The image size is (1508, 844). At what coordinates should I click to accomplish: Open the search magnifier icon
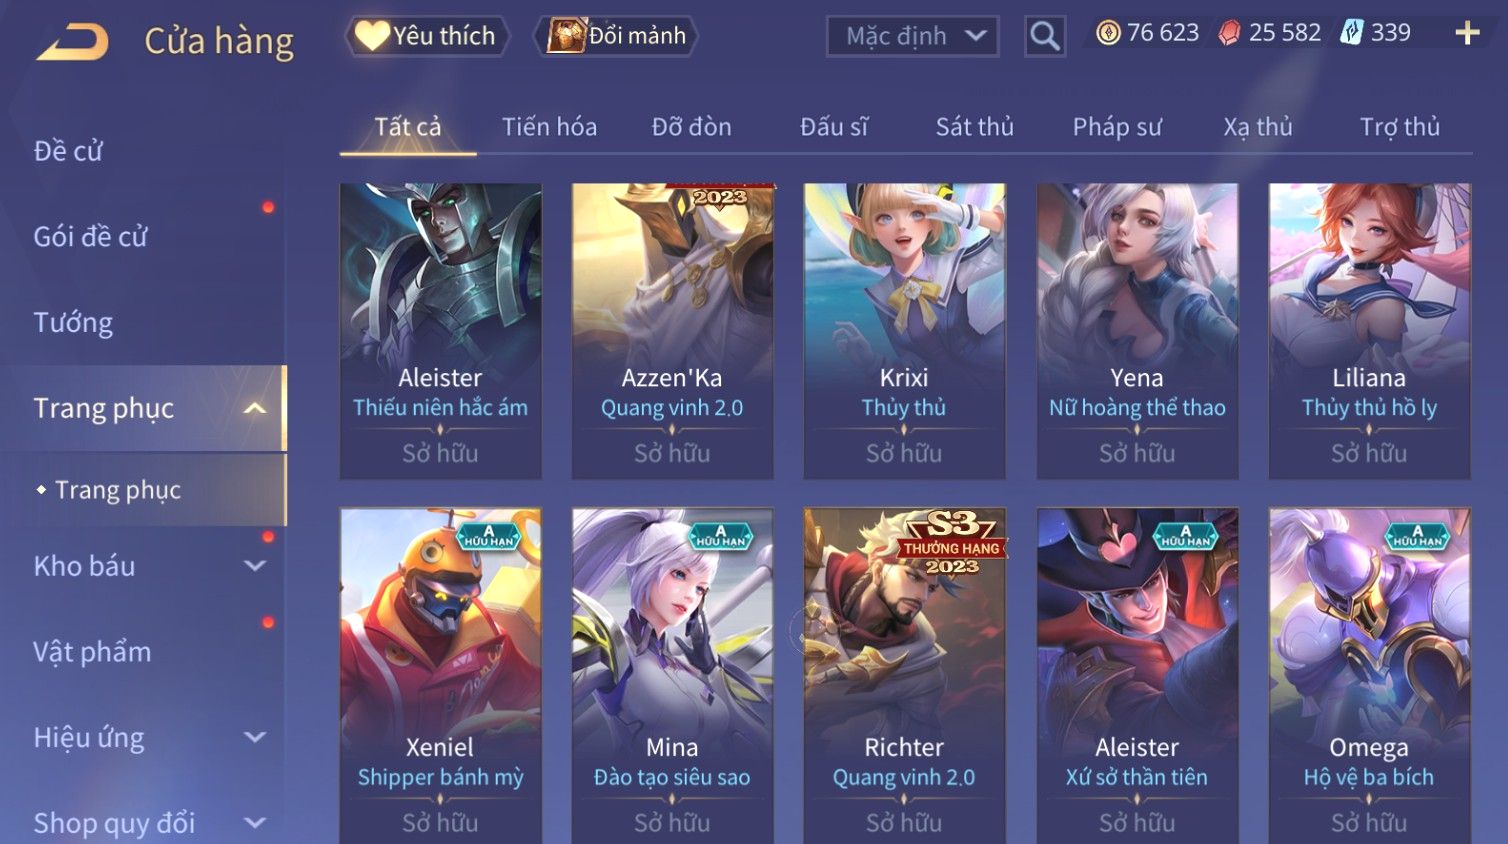click(1044, 36)
